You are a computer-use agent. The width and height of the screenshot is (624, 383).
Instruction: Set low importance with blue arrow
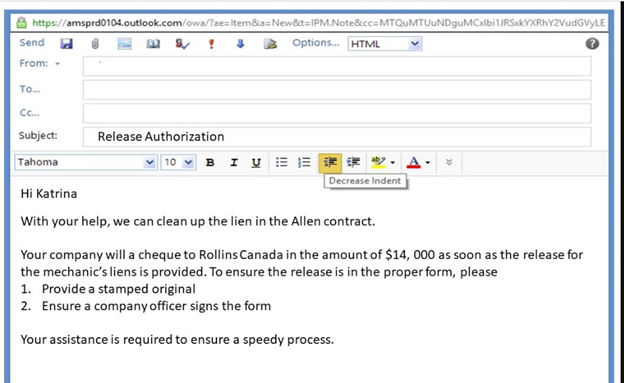coord(240,44)
